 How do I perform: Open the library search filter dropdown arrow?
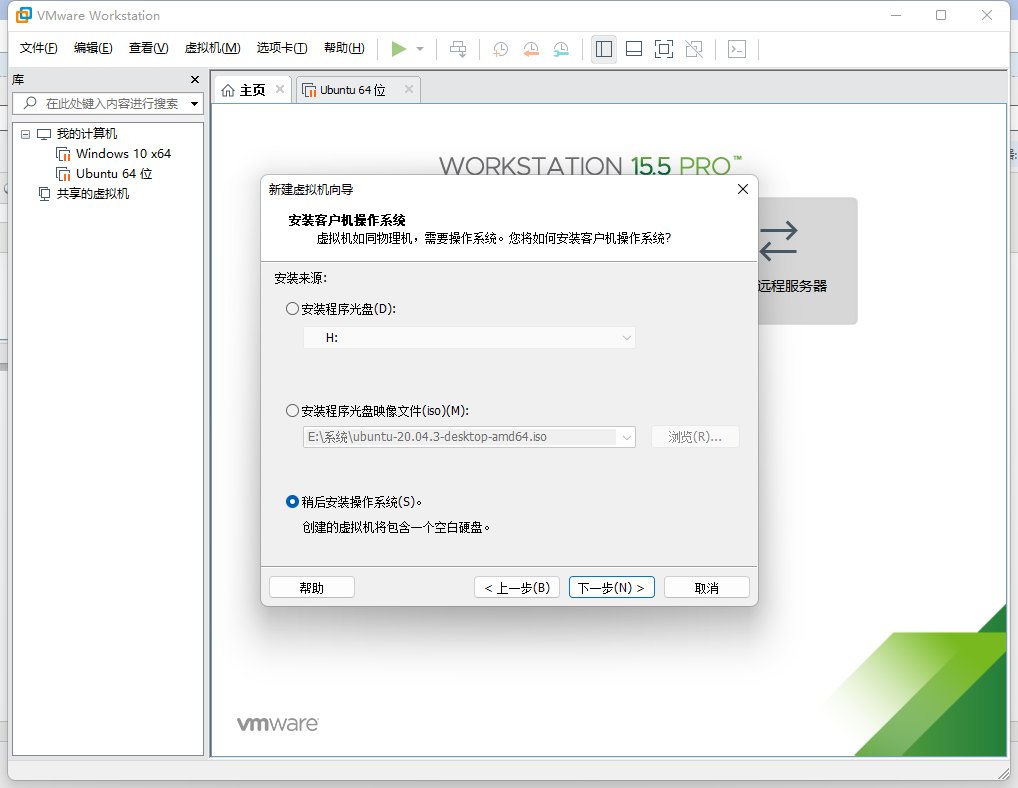[194, 103]
